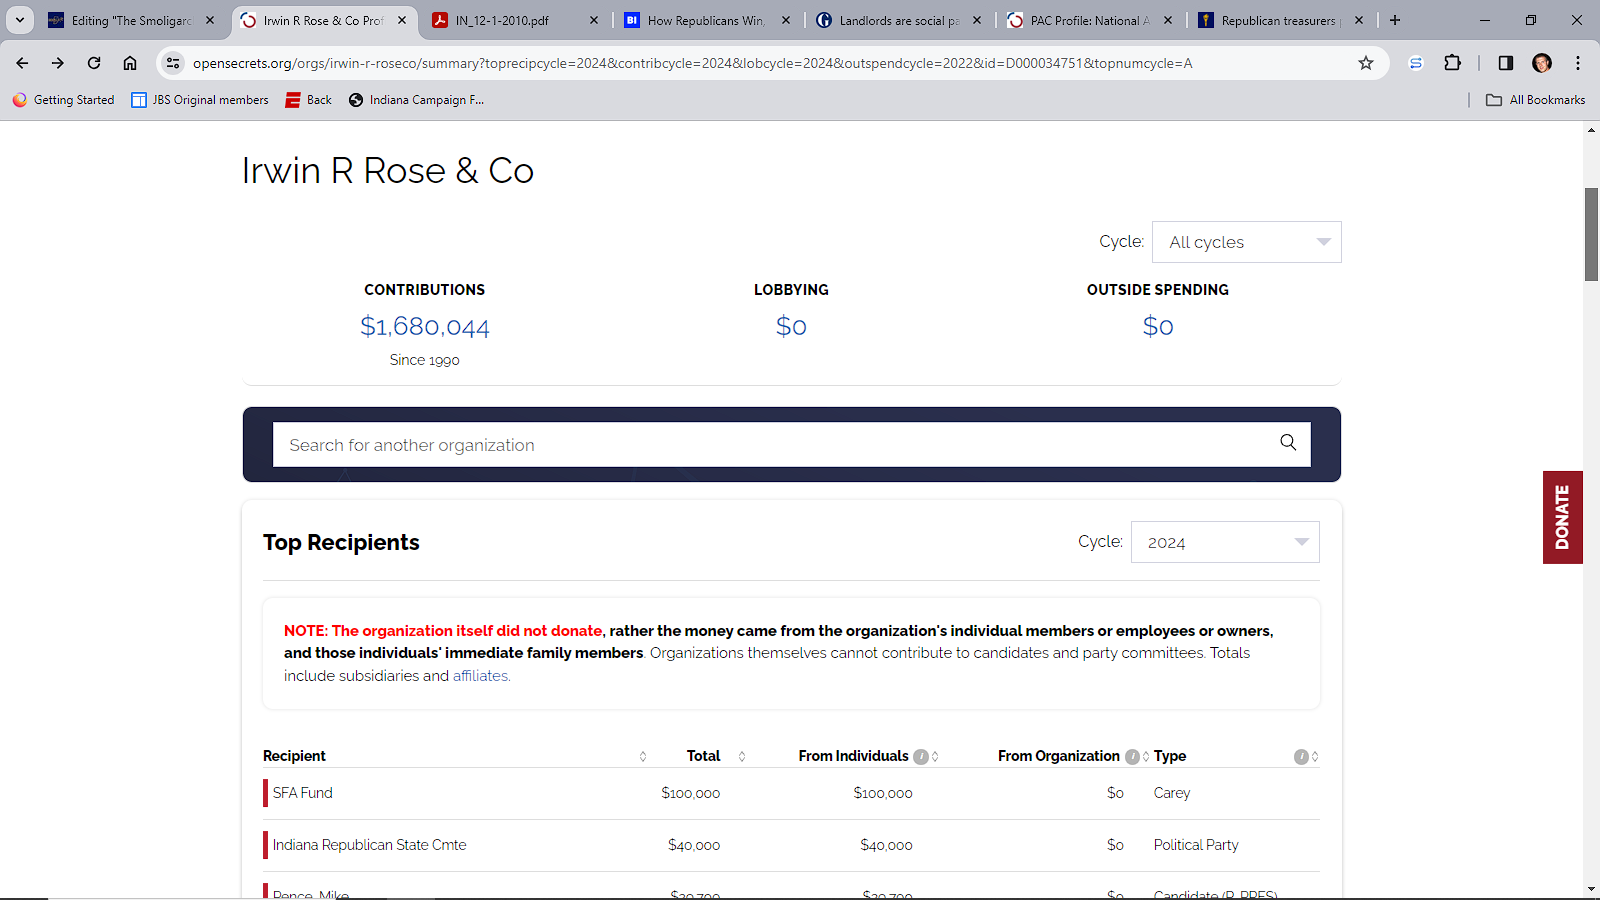Sort by From Organization column
The image size is (1600, 900).
(1146, 757)
